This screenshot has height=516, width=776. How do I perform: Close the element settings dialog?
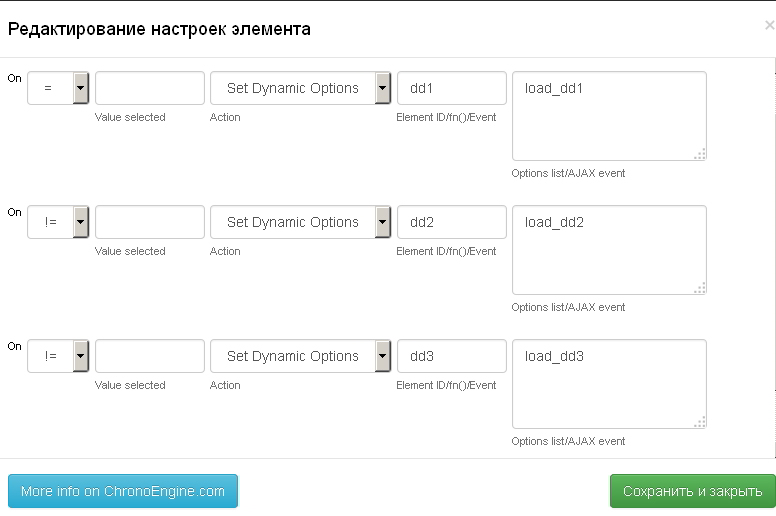tap(770, 25)
